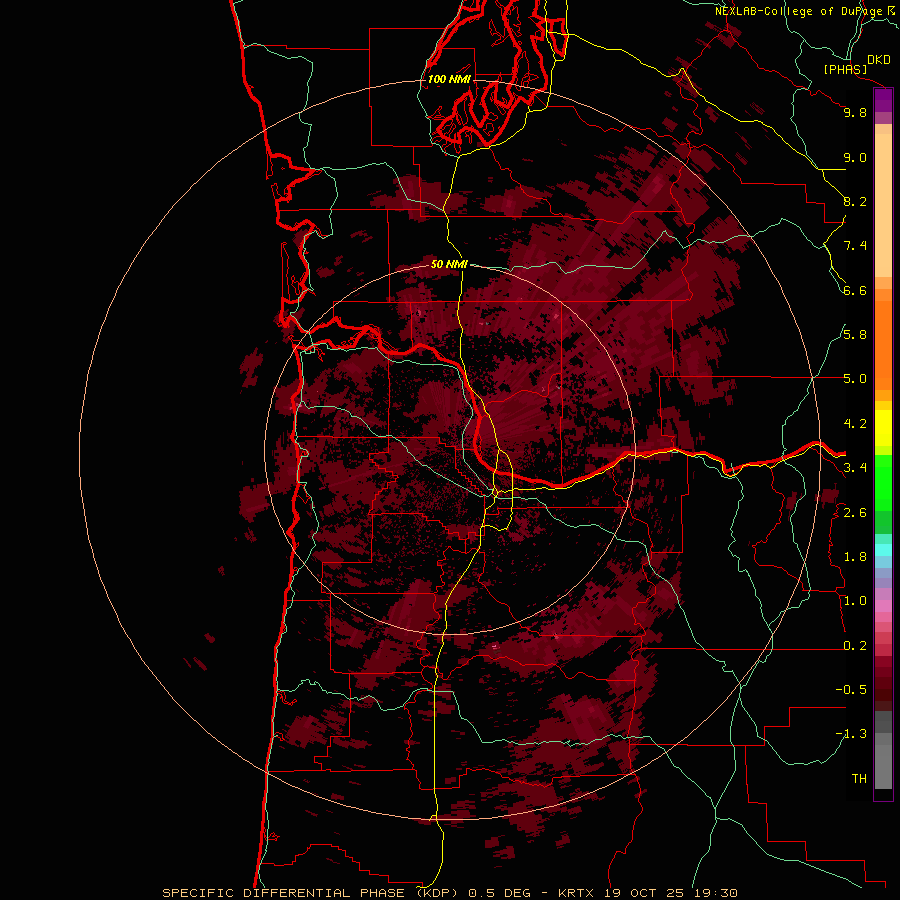Click the -0.5 scale value
The image size is (900, 900).
pos(851,690)
